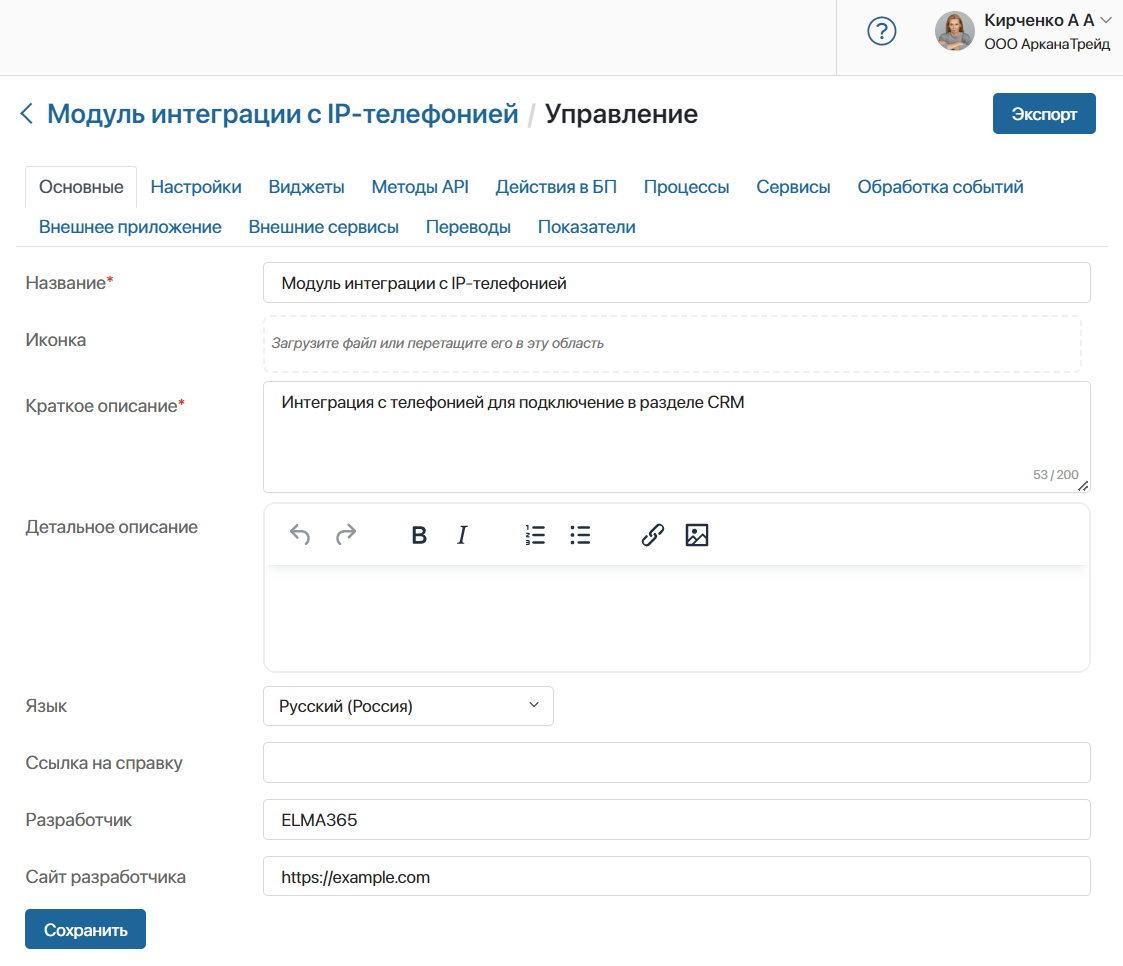Click the icon file upload drop area
The image size is (1123, 966).
click(x=672, y=344)
